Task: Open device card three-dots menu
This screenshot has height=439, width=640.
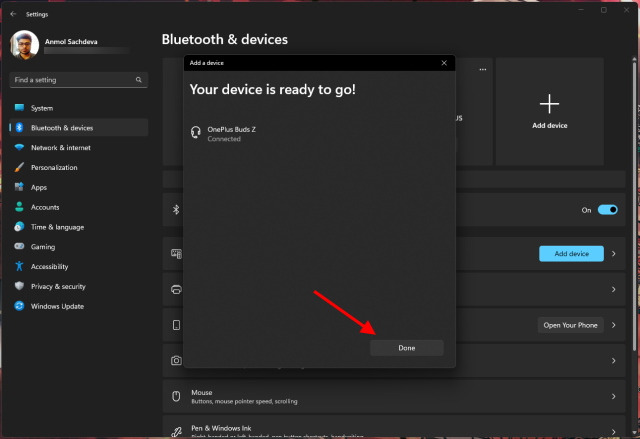Action: pyautogui.click(x=482, y=69)
